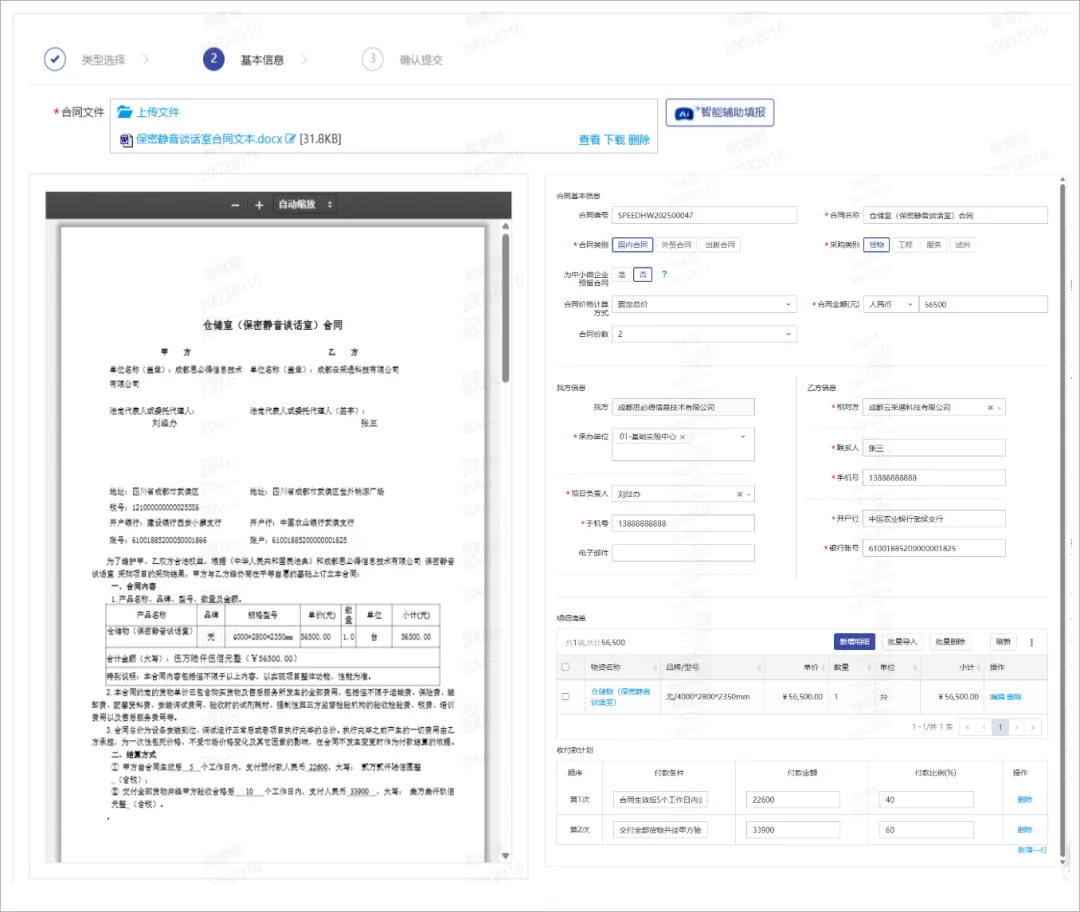Click the zoom out minus icon in viewer

235,205
